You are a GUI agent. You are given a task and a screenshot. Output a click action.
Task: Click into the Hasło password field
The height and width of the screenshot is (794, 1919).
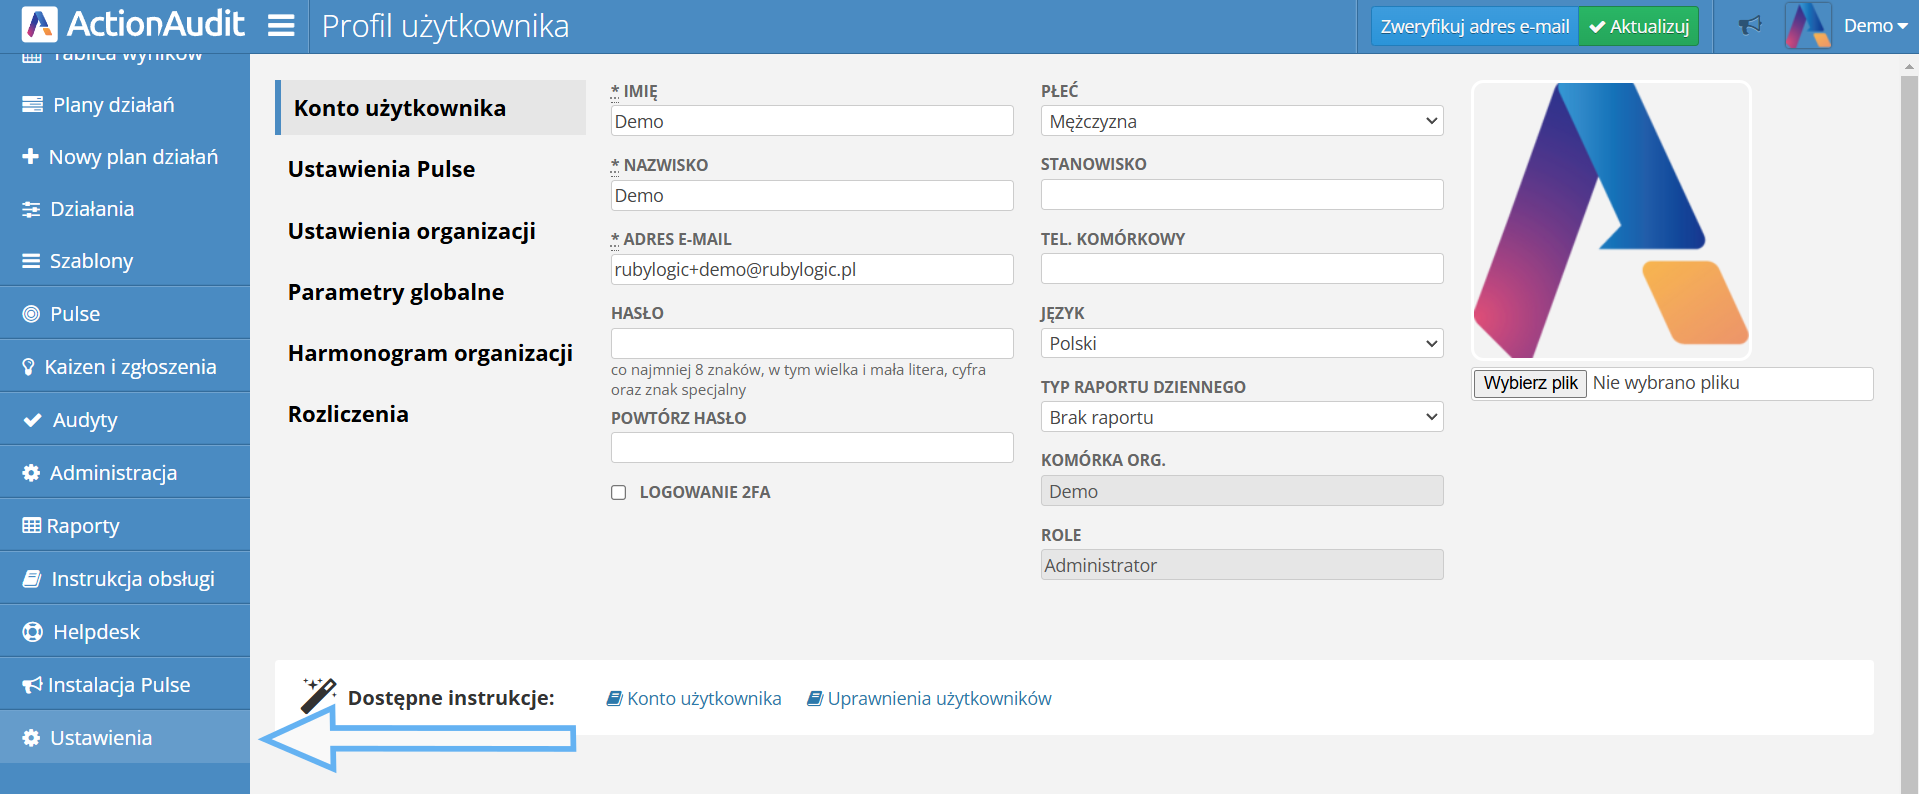click(811, 343)
